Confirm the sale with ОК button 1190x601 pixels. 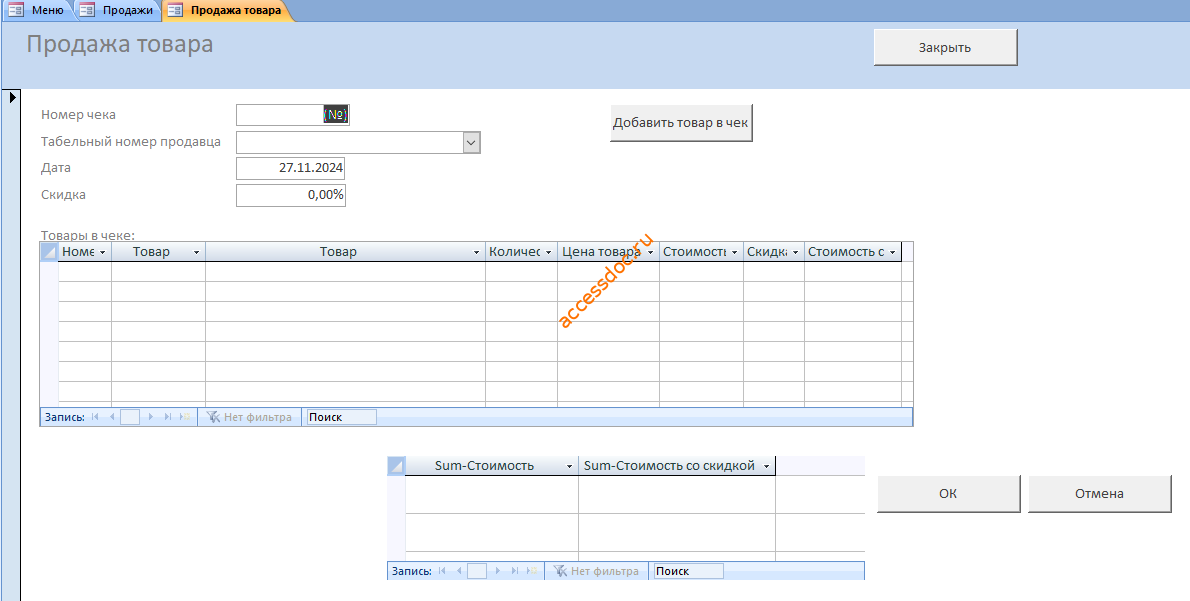point(948,493)
